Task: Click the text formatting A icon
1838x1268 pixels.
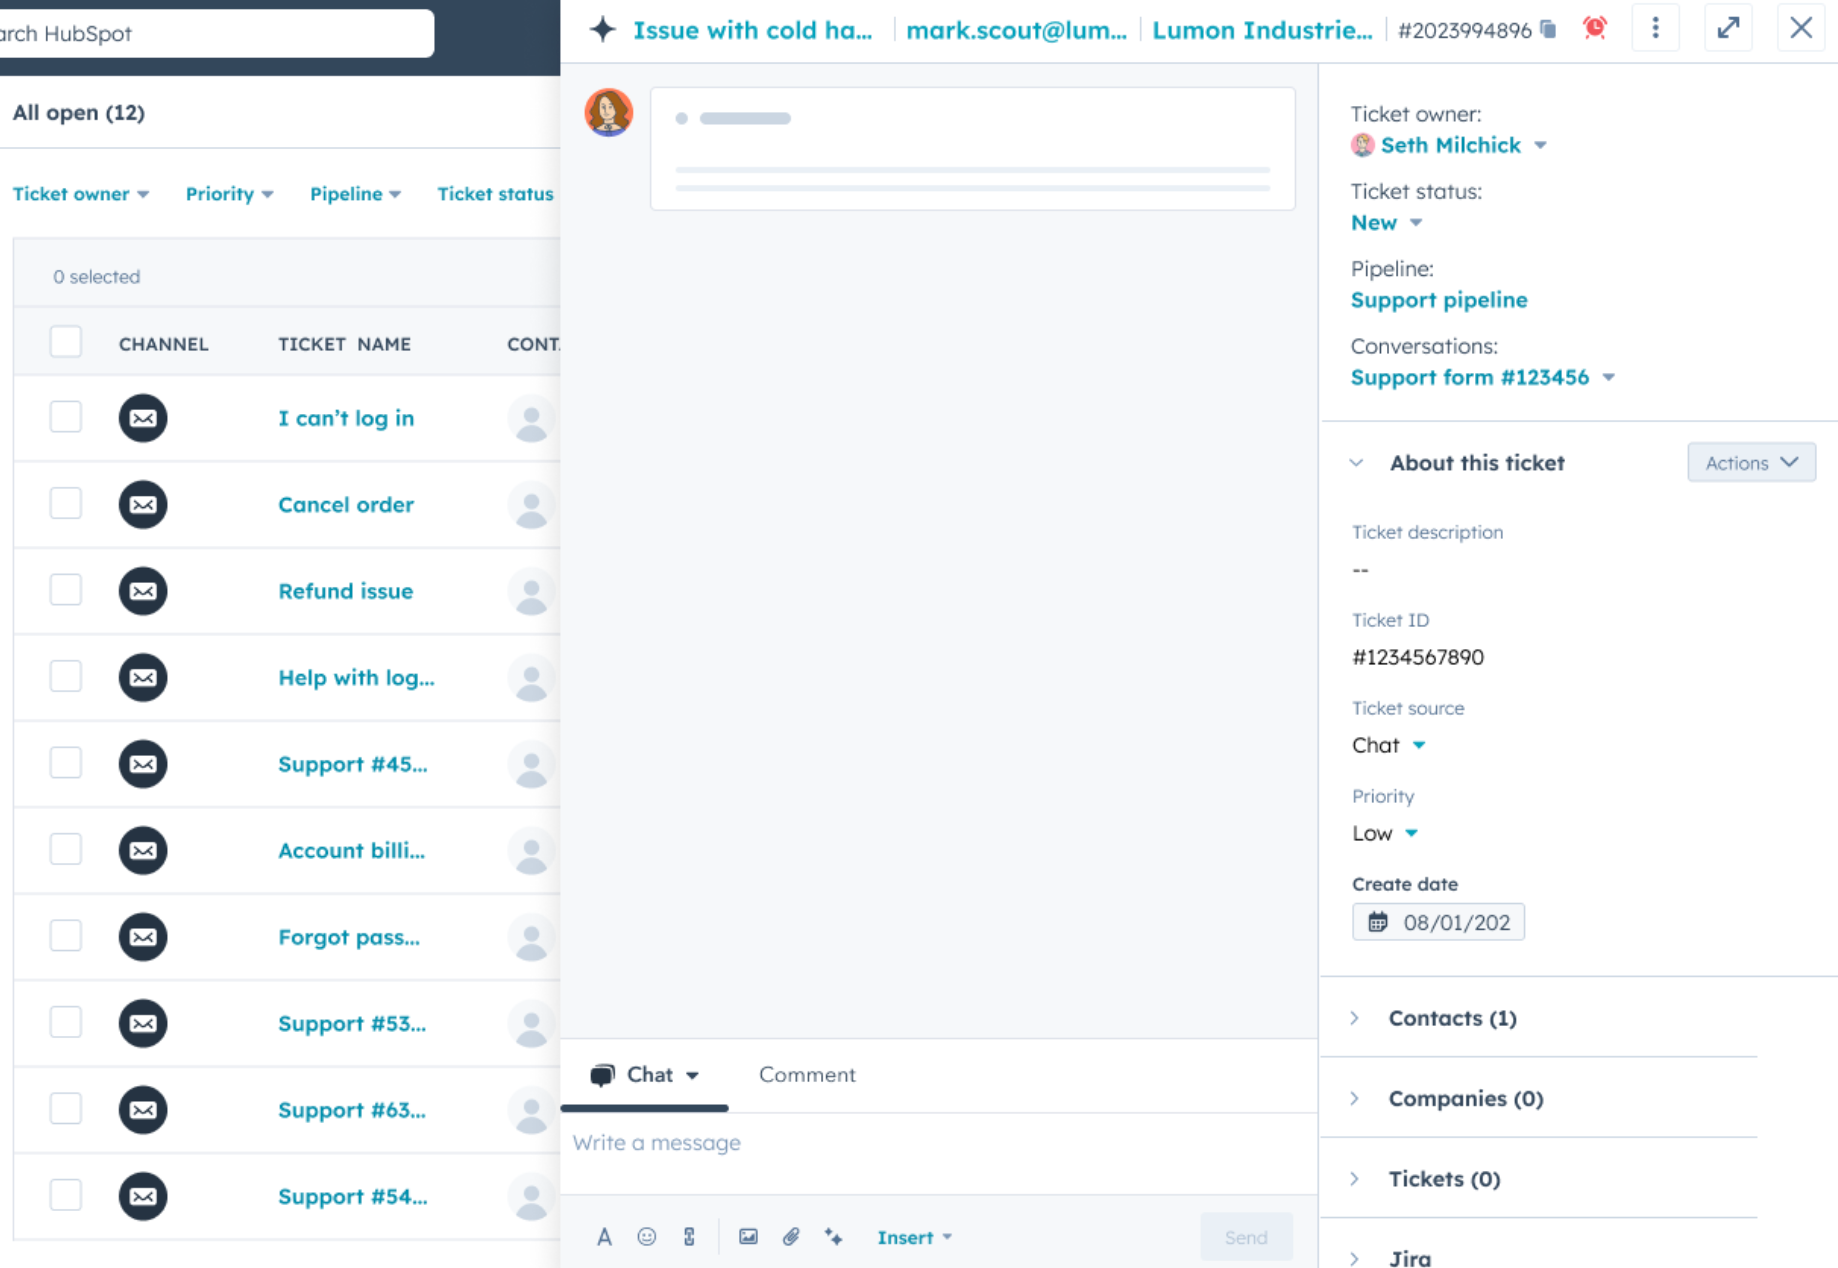Action: tap(604, 1237)
